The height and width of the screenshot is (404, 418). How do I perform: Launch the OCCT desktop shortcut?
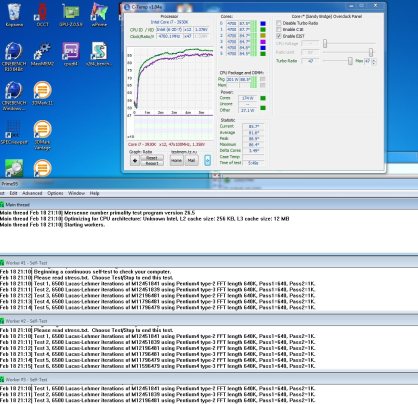42,14
